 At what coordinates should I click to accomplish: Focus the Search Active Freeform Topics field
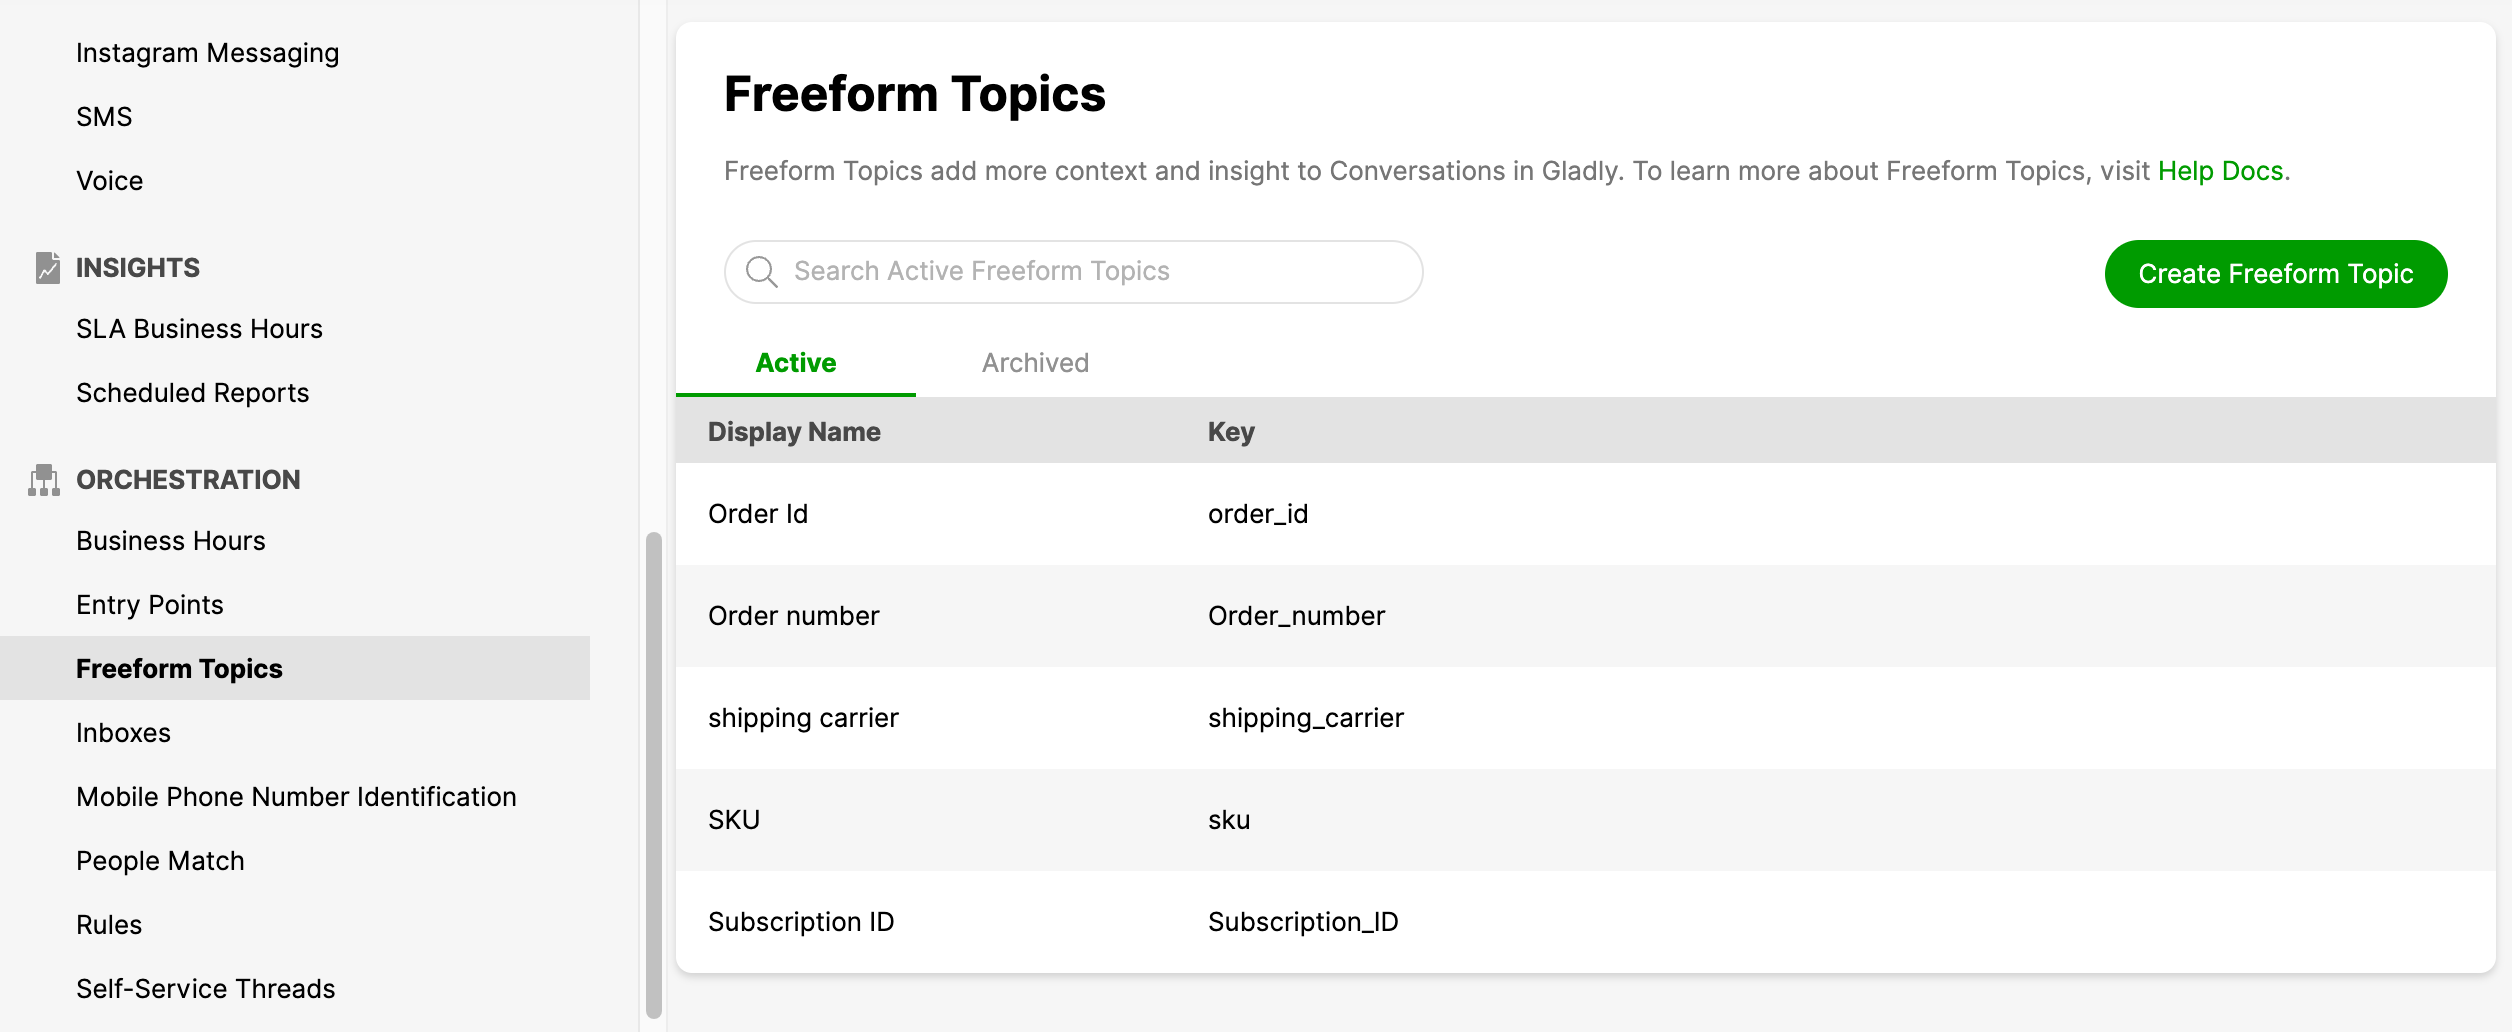click(1074, 272)
